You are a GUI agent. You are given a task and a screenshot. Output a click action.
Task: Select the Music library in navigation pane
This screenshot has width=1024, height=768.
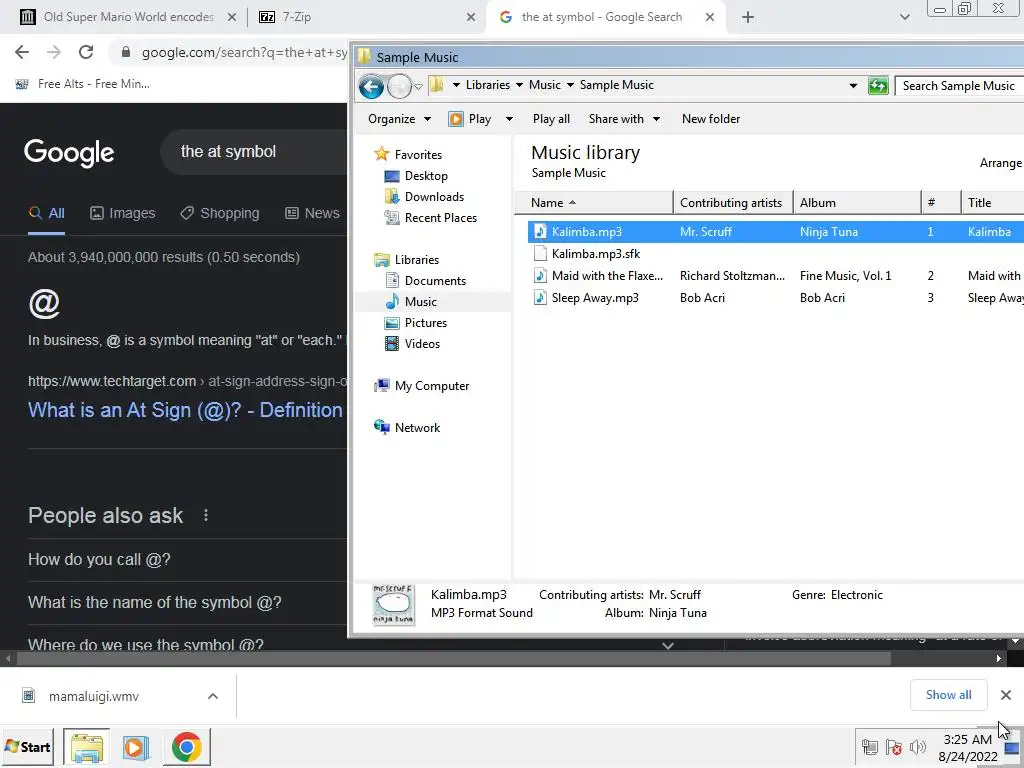[420, 302]
